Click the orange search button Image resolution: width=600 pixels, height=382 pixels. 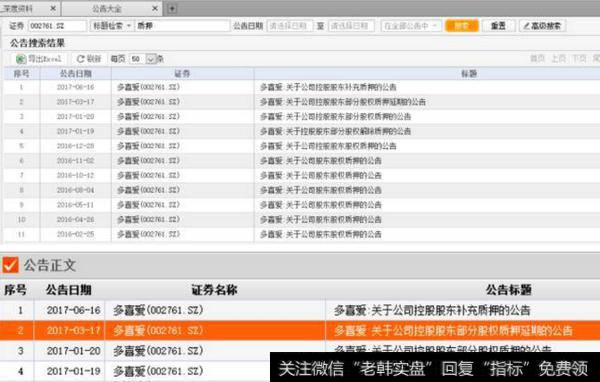[x=462, y=26]
